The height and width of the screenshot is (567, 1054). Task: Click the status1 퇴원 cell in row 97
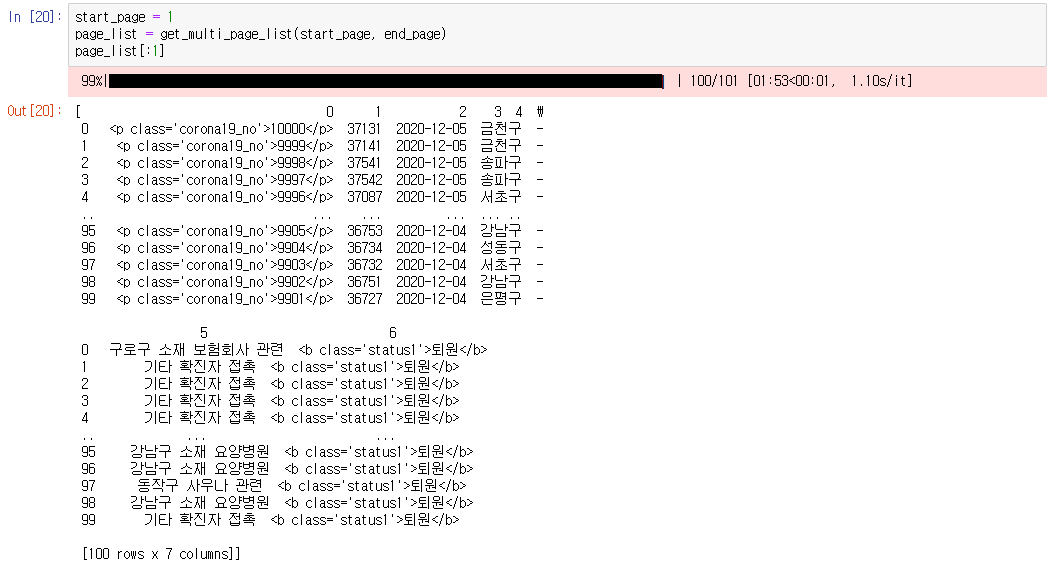[x=372, y=486]
